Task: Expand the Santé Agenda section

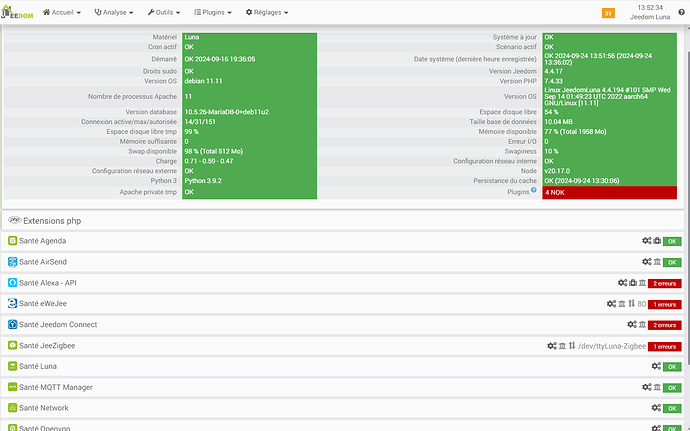Action: point(342,241)
